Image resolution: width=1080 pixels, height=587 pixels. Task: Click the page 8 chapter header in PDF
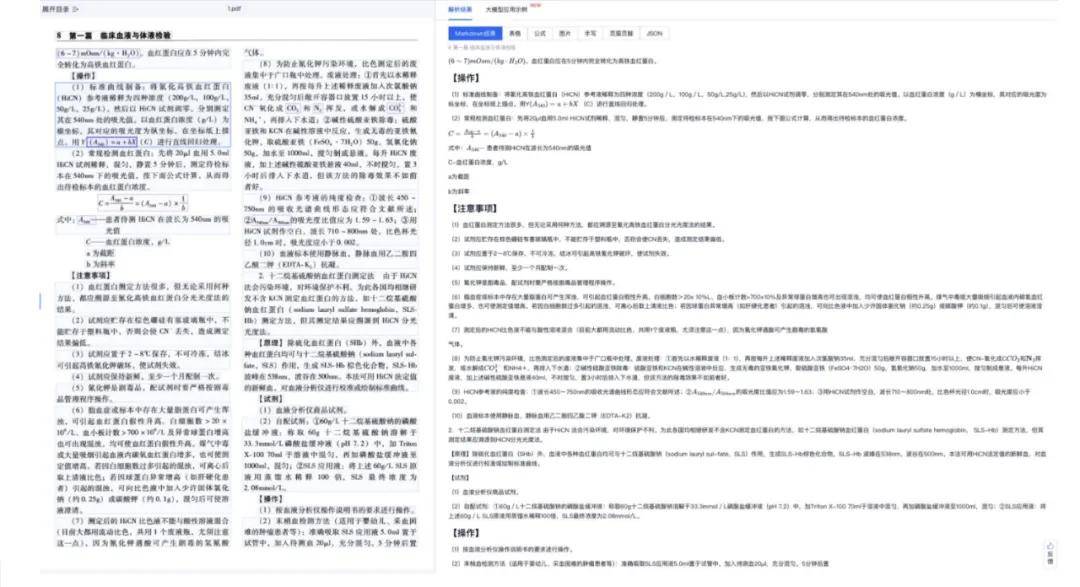tap(113, 36)
